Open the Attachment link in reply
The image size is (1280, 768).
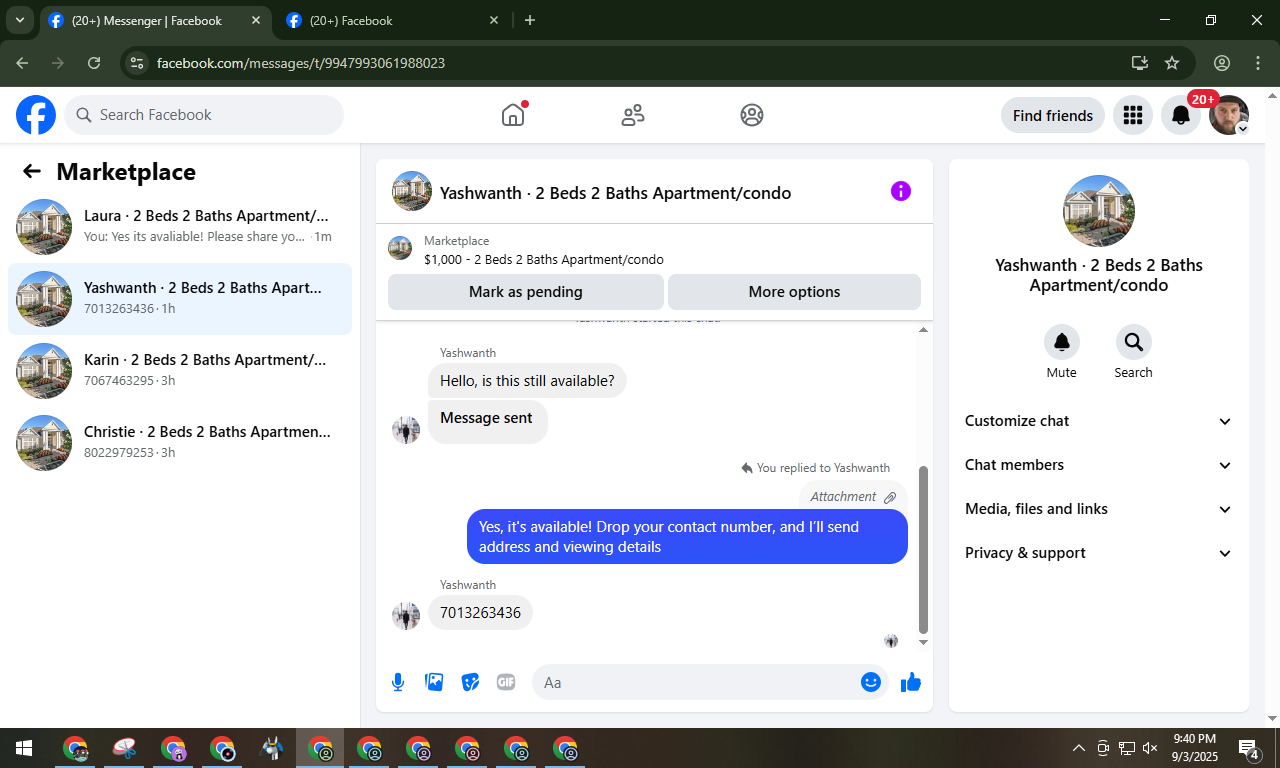point(853,497)
